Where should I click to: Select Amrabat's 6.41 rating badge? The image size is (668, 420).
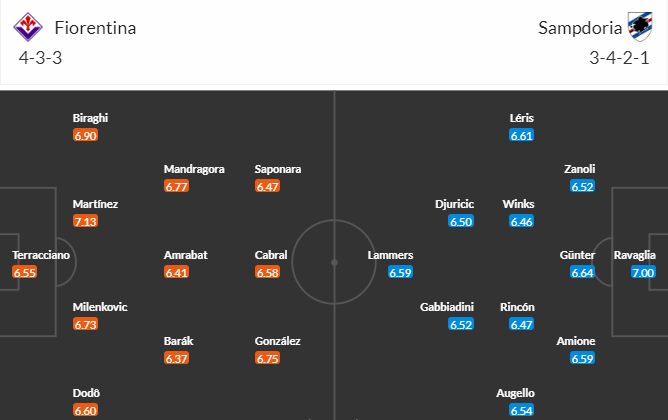[x=176, y=273]
